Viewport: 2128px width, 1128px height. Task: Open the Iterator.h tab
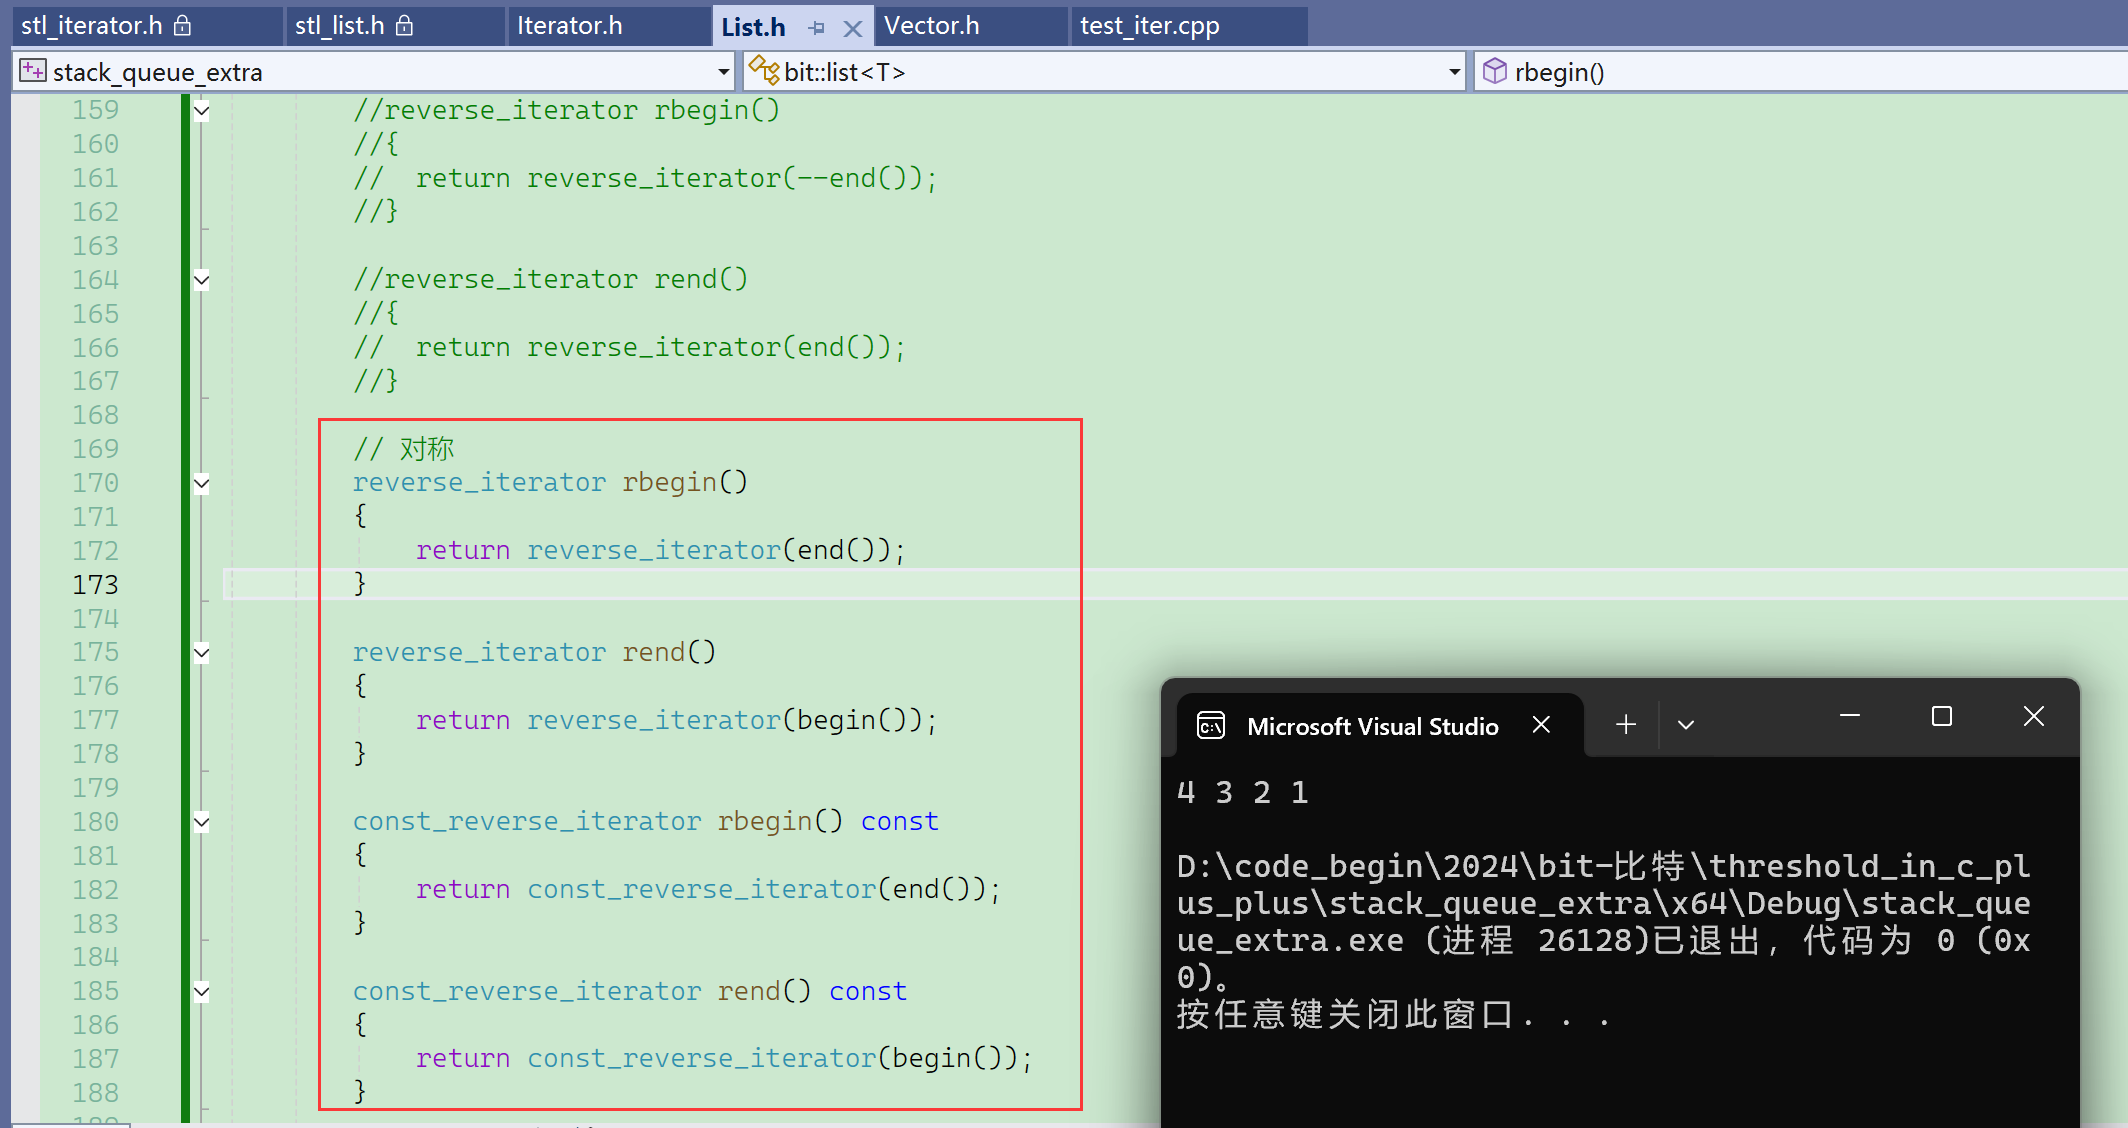[x=569, y=26]
